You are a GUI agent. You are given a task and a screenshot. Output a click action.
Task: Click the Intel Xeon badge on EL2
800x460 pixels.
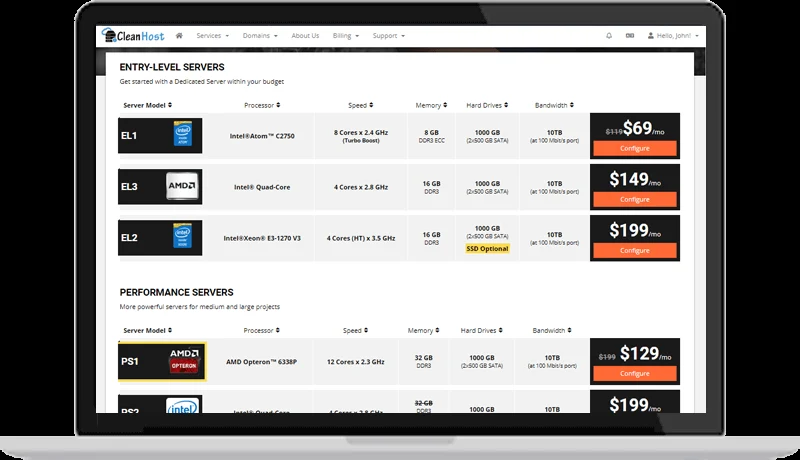click(183, 236)
